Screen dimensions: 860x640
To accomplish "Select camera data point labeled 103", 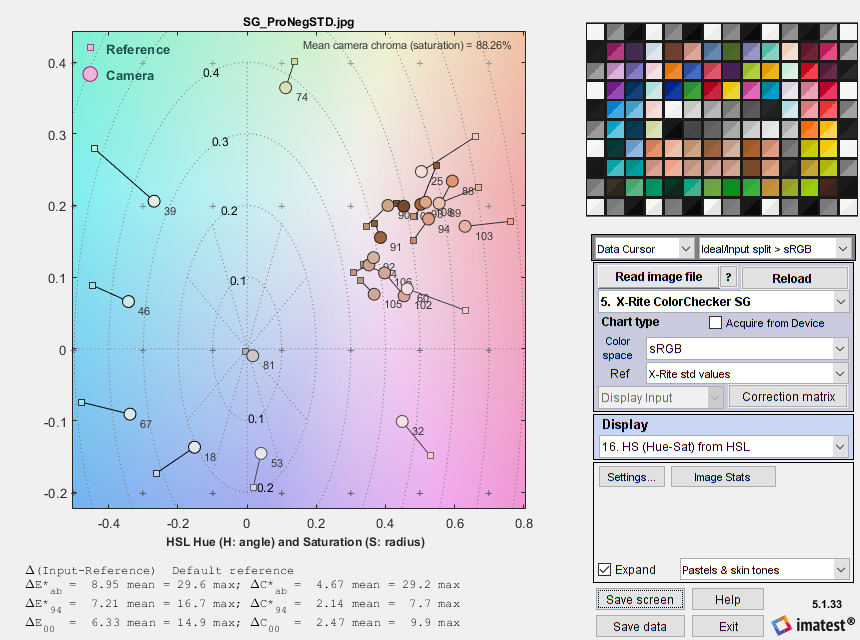I will (x=465, y=227).
